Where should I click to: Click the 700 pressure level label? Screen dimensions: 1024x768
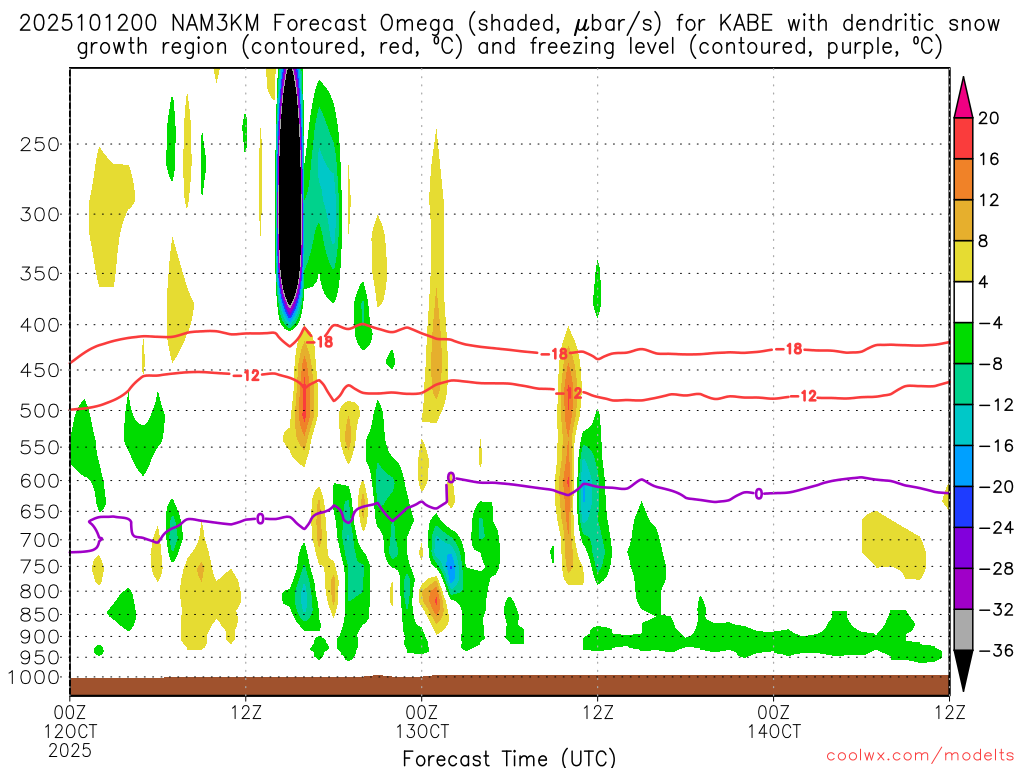(x=40, y=540)
